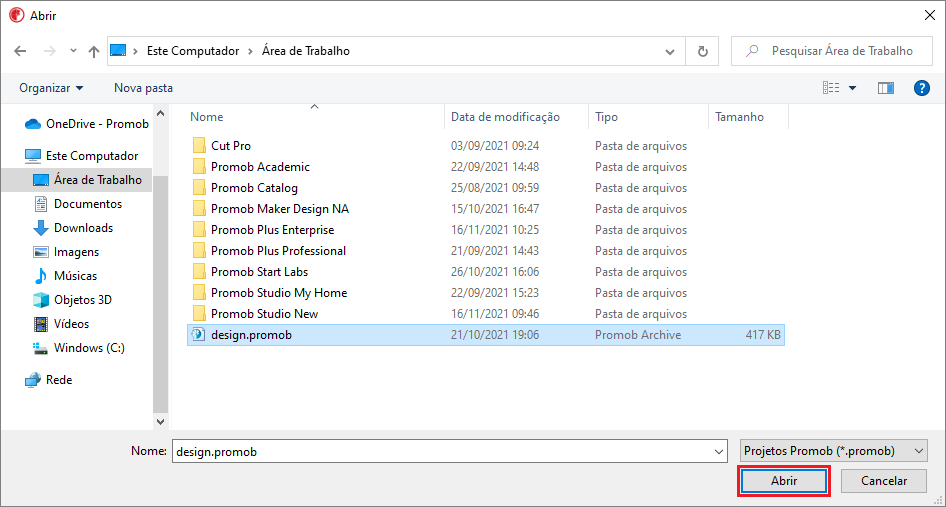Image resolution: width=946 pixels, height=507 pixels.
Task: Click the Promob Archive type cell
Action: (x=638, y=335)
